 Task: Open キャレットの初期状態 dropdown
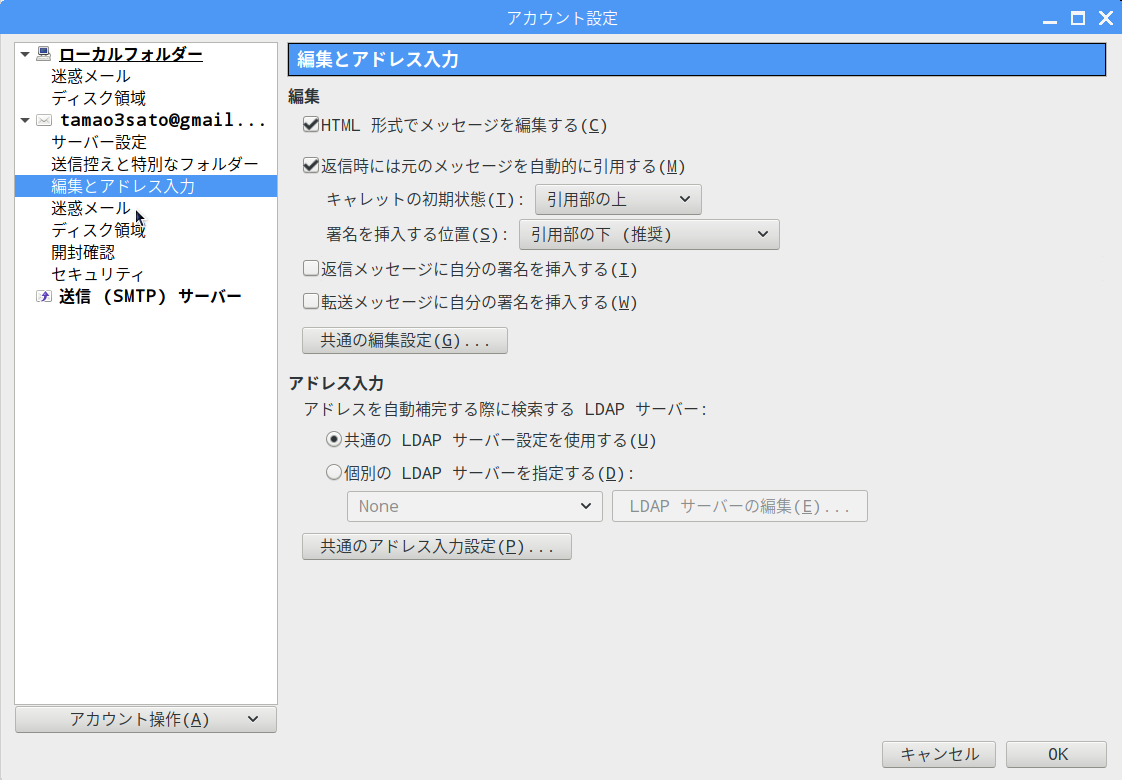618,199
